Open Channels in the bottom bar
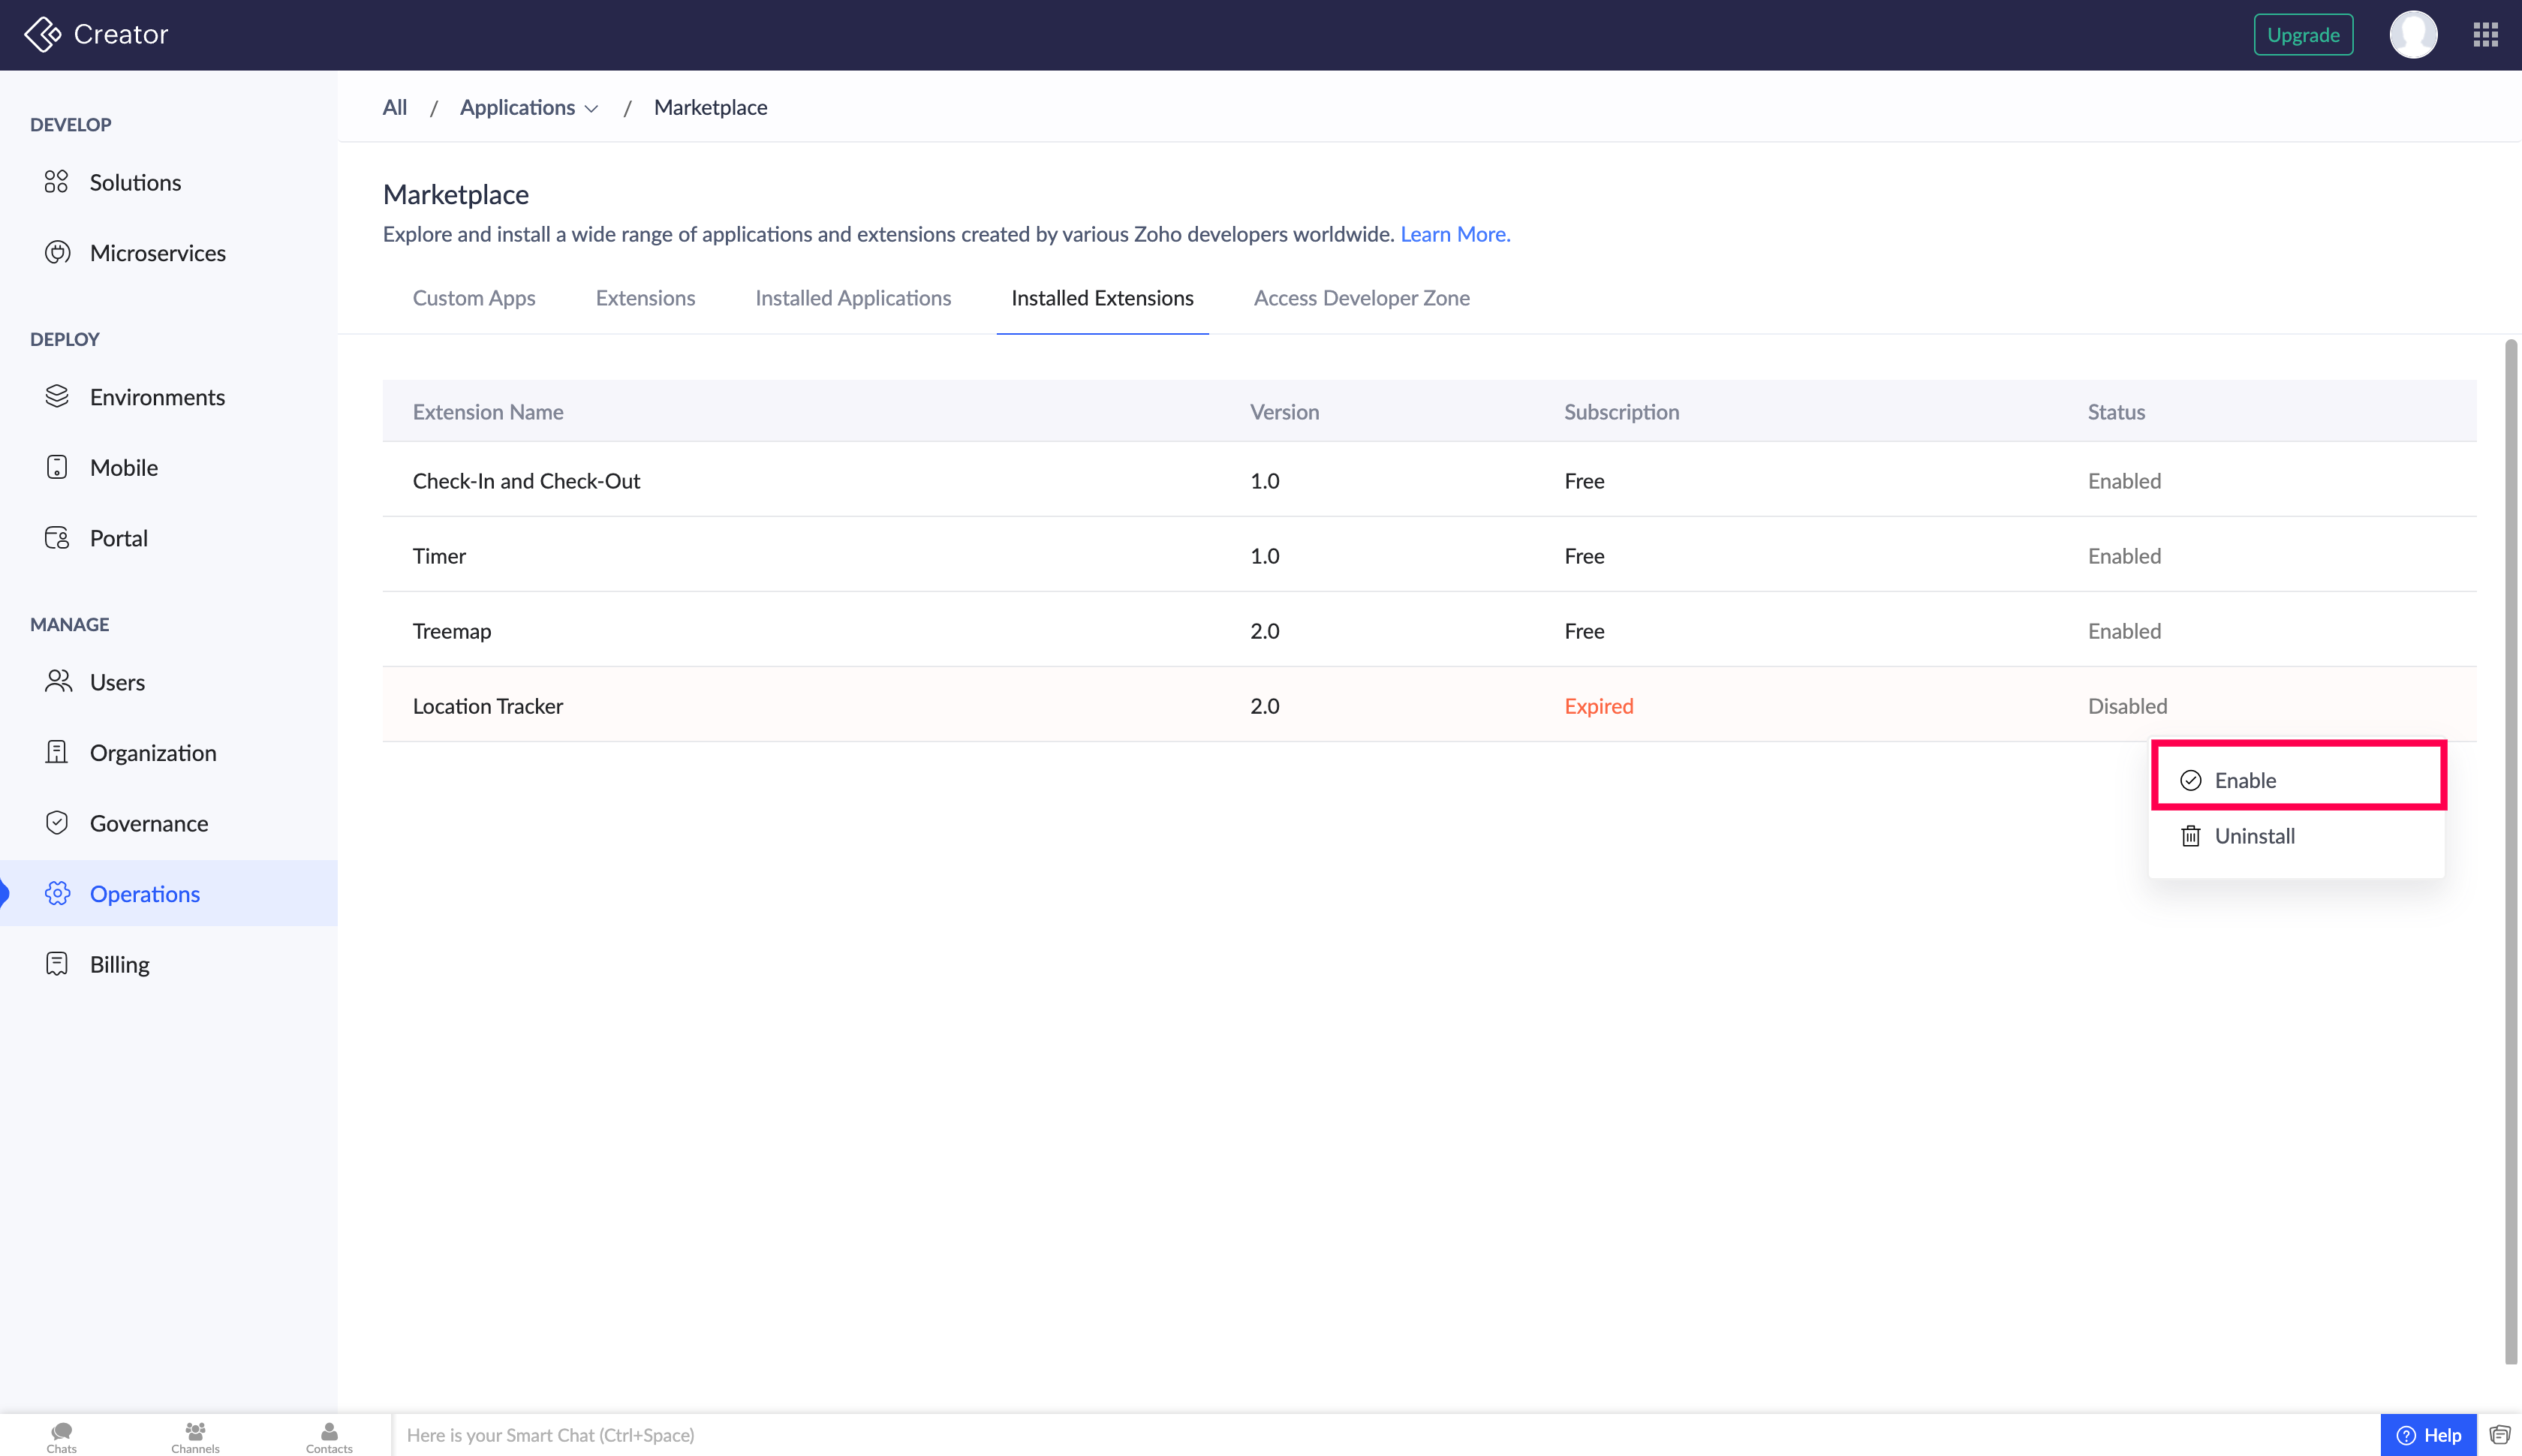 (x=195, y=1437)
